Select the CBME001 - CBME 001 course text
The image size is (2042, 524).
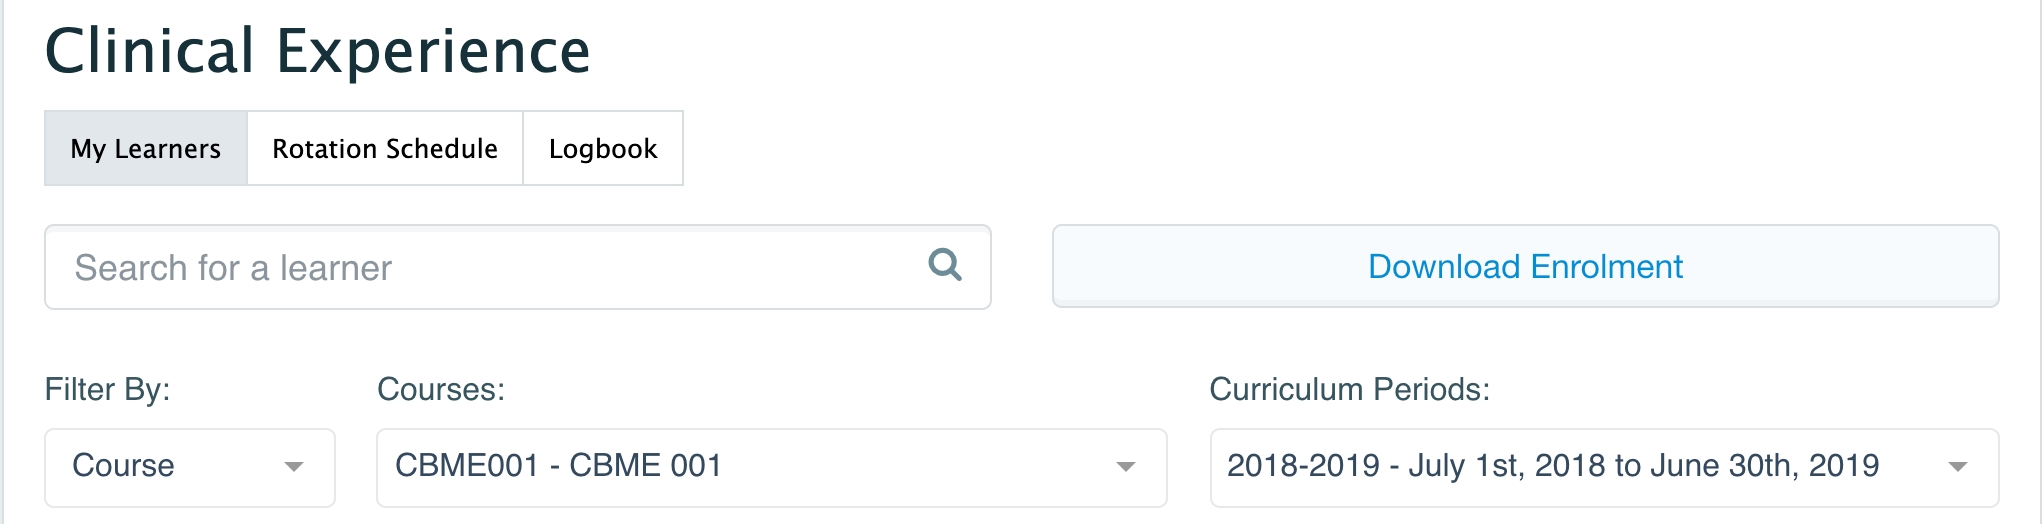point(558,466)
